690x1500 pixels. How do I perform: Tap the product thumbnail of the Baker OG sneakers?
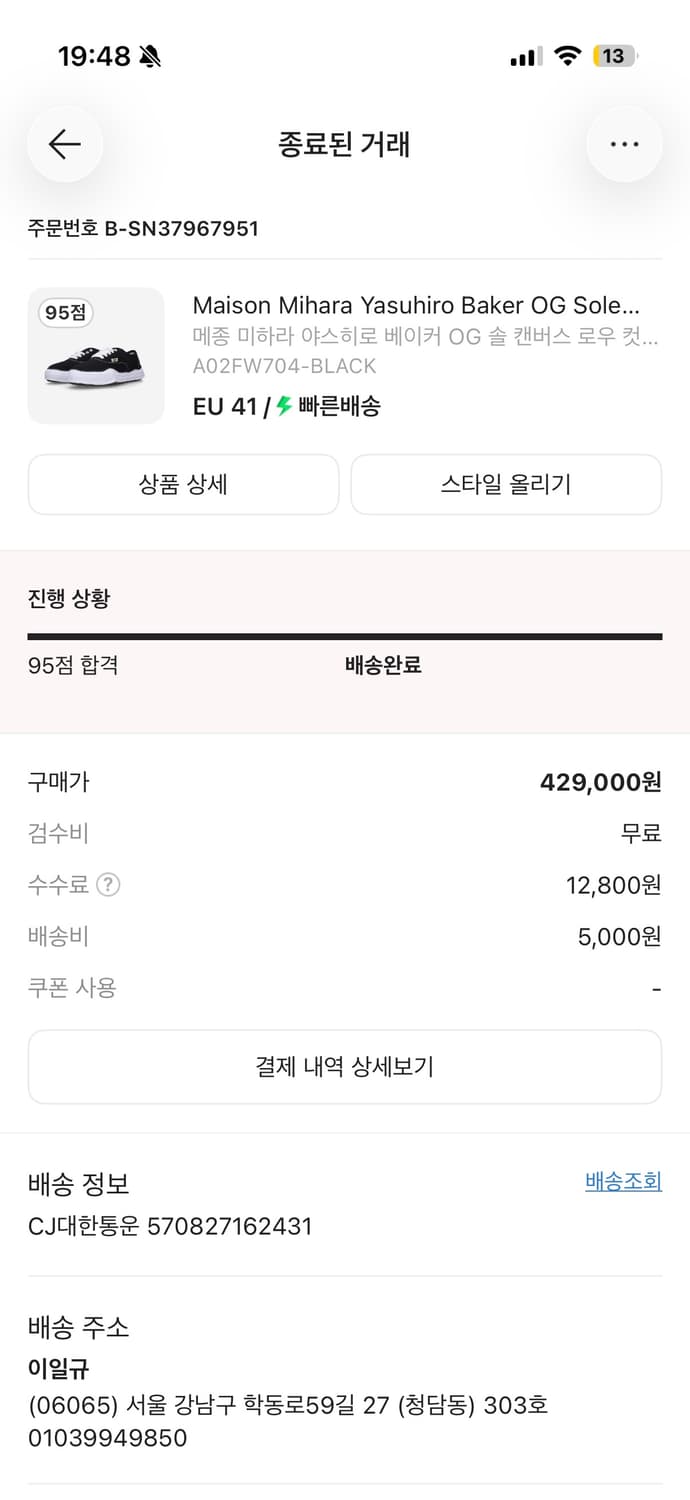[x=96, y=355]
